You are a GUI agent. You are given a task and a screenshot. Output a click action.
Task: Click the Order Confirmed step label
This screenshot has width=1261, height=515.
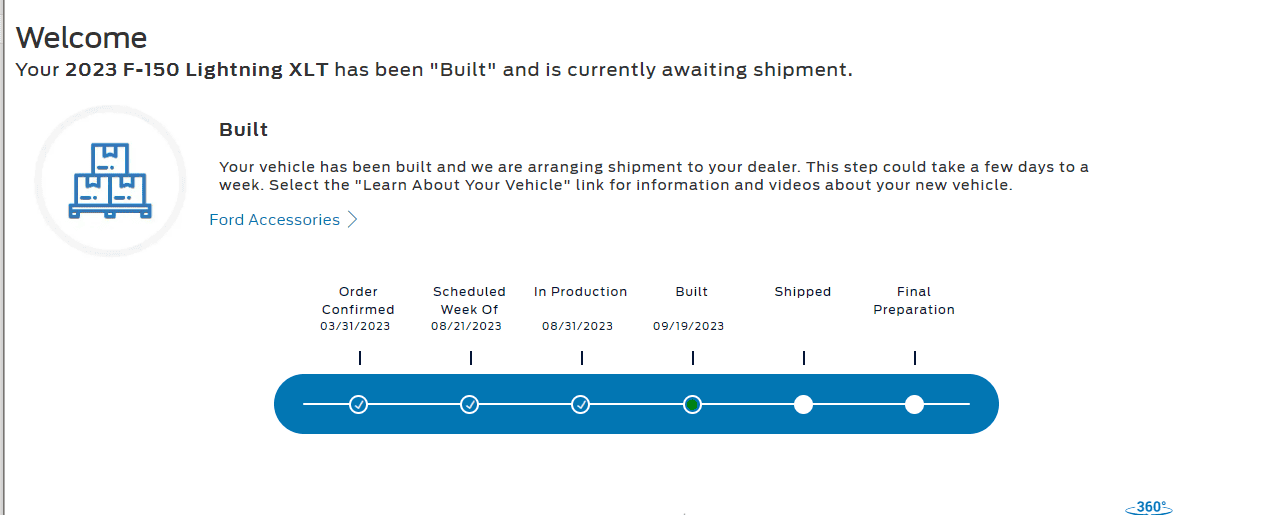358,301
